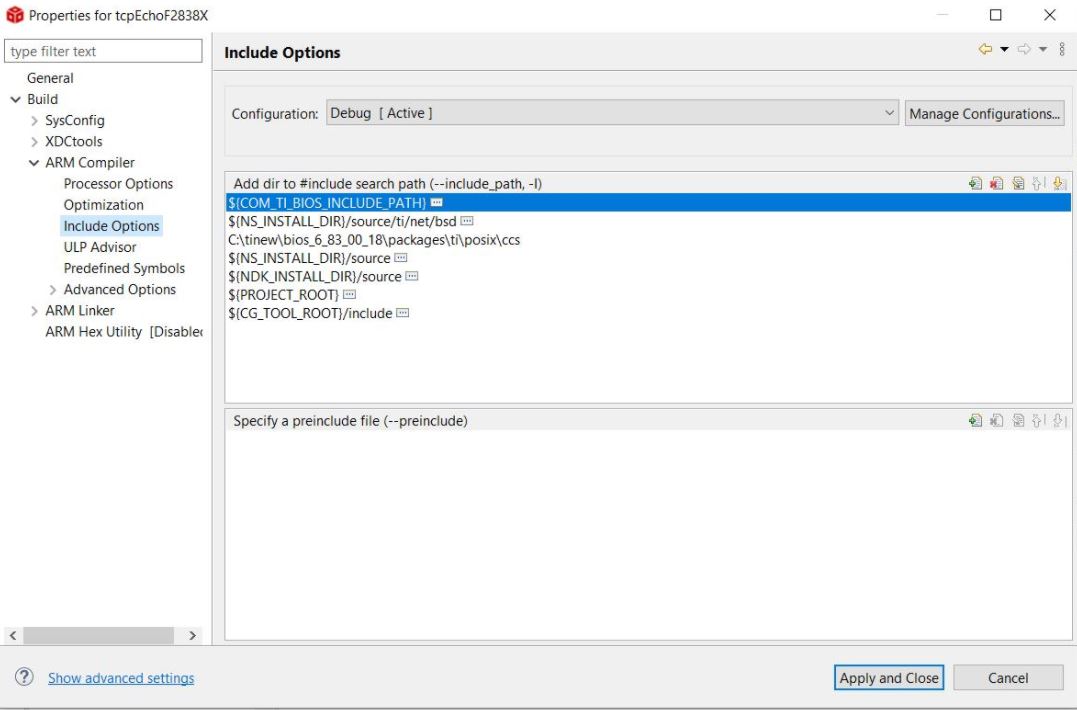Open the three-dot view menu
The image size is (1077, 710).
1062,49
